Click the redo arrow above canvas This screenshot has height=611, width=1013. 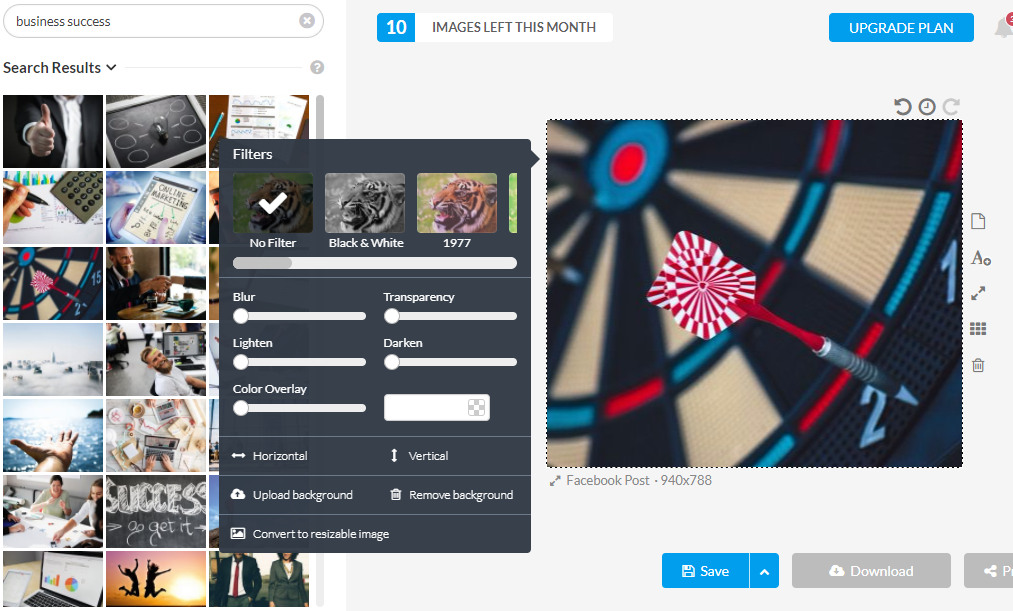[x=951, y=107]
